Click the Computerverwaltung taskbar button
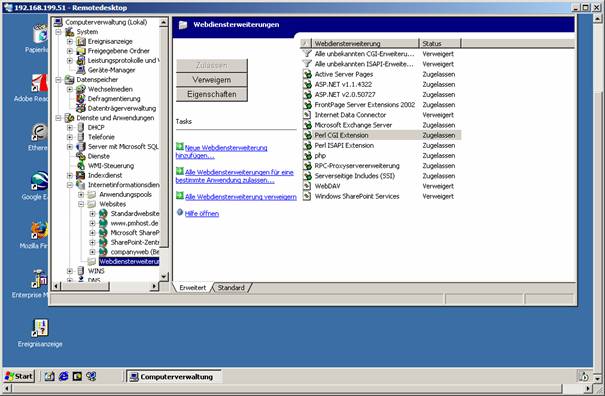 174,377
